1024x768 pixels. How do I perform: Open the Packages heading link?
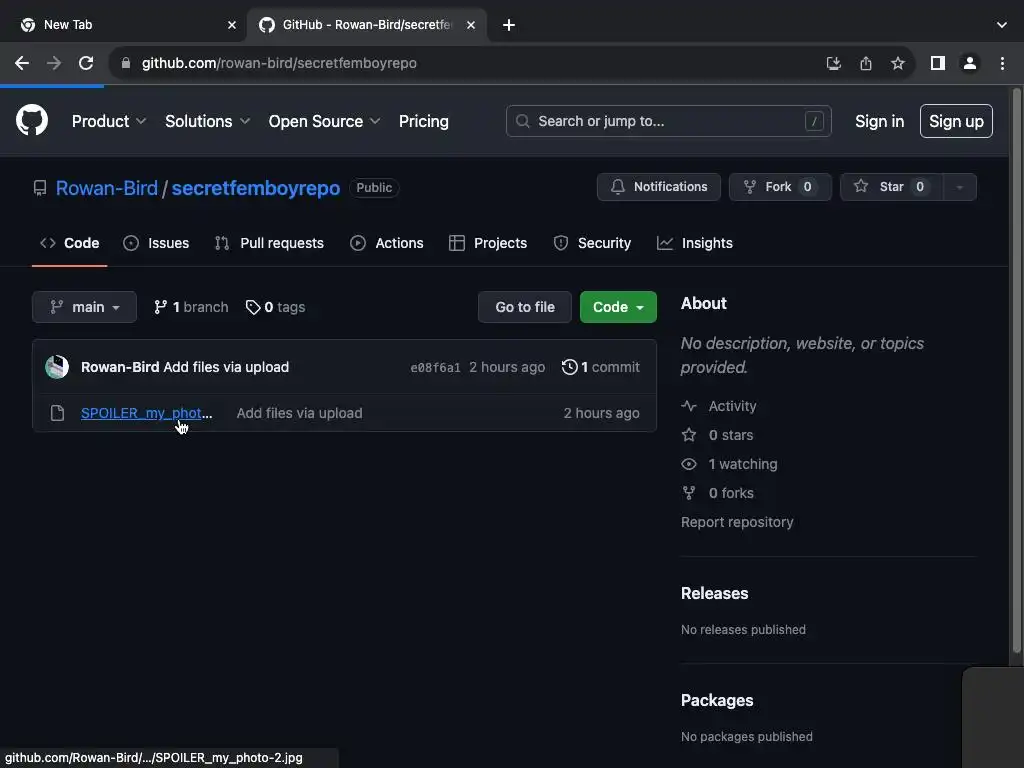point(717,700)
